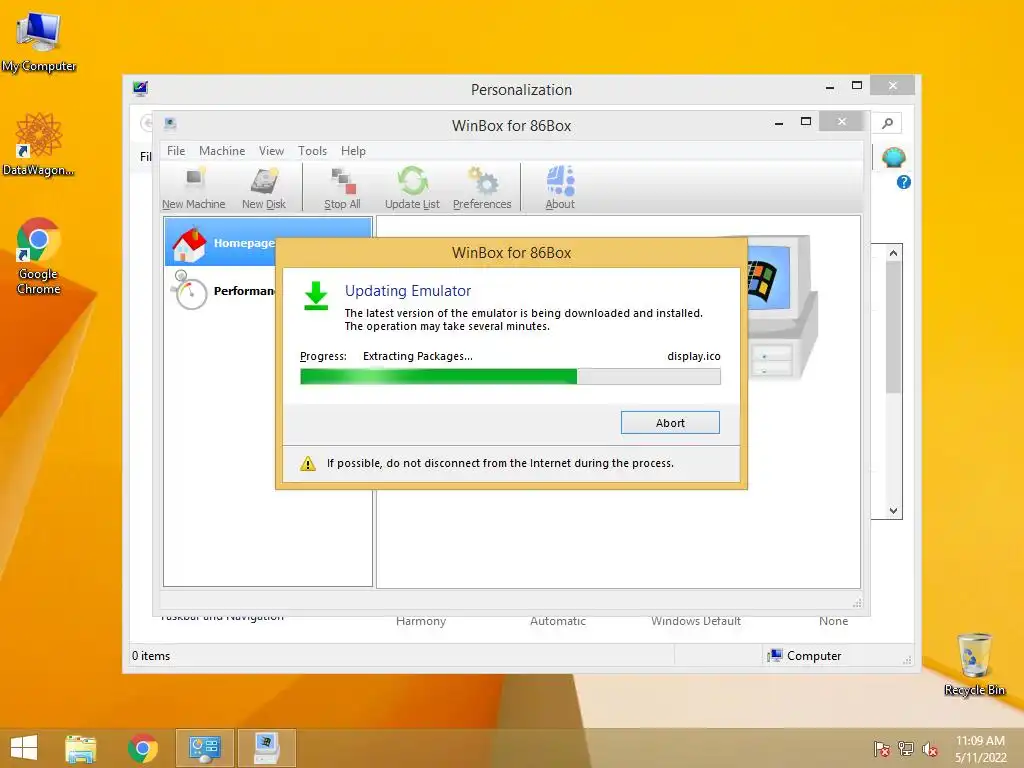Click the Update List toolbar icon
The height and width of the screenshot is (768, 1024).
point(412,187)
